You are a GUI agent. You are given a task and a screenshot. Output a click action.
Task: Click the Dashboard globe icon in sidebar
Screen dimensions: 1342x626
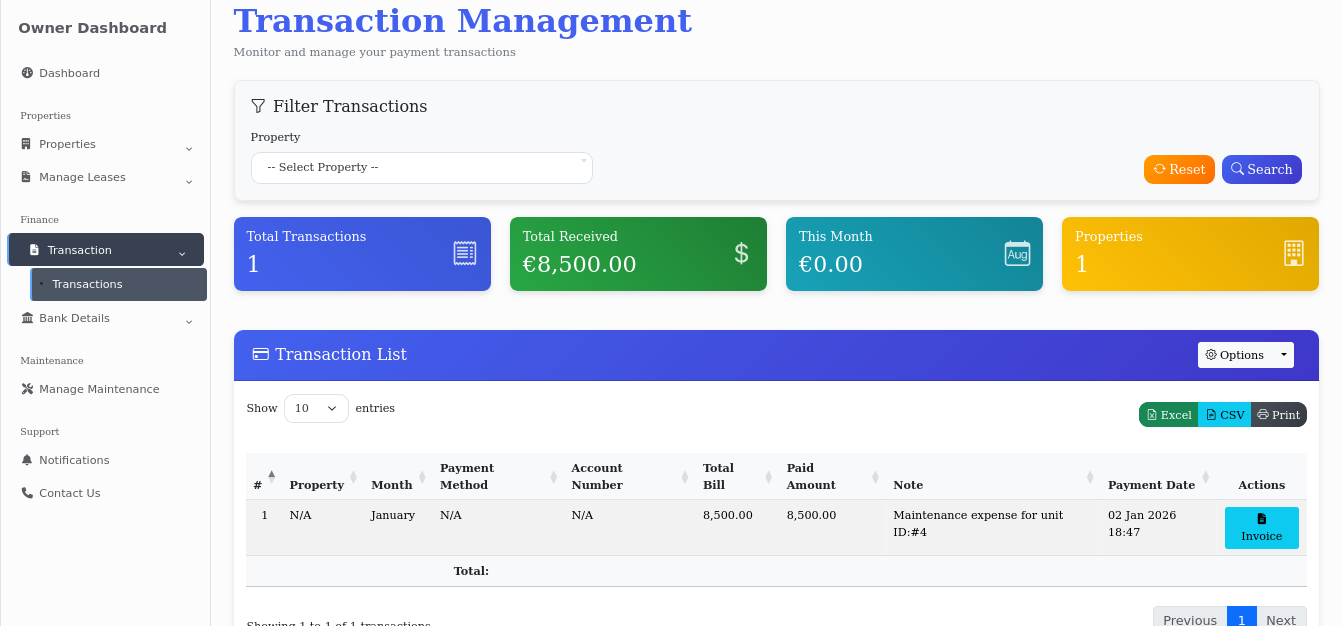25,73
